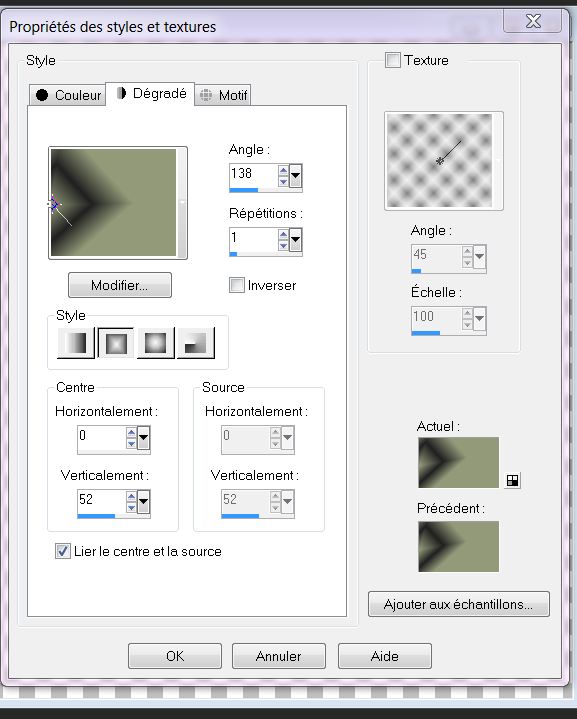Viewport: 577px width, 719px height.
Task: Switch to the Motif tab
Action: [x=223, y=95]
